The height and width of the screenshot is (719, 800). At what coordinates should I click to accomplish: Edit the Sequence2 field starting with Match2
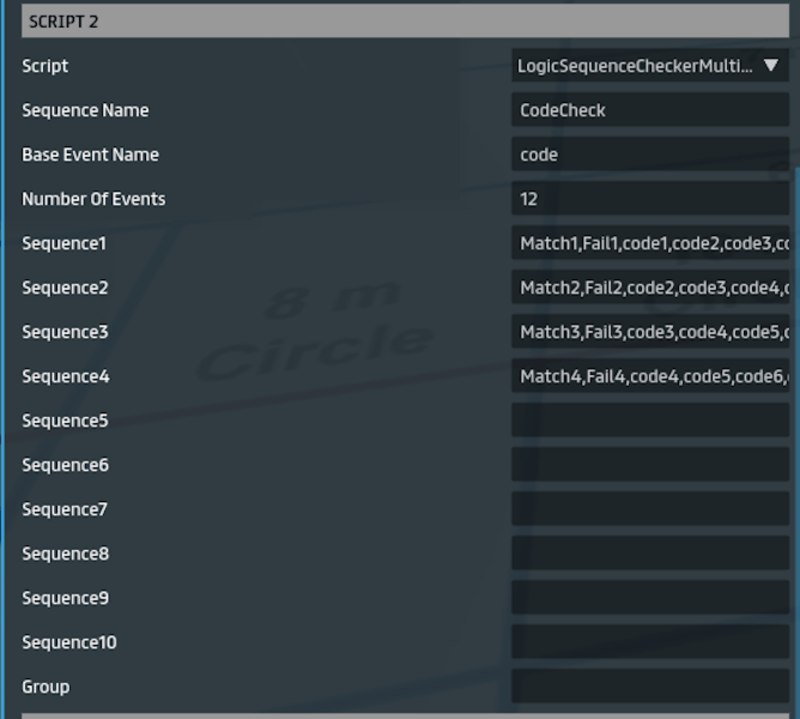pyautogui.click(x=650, y=288)
